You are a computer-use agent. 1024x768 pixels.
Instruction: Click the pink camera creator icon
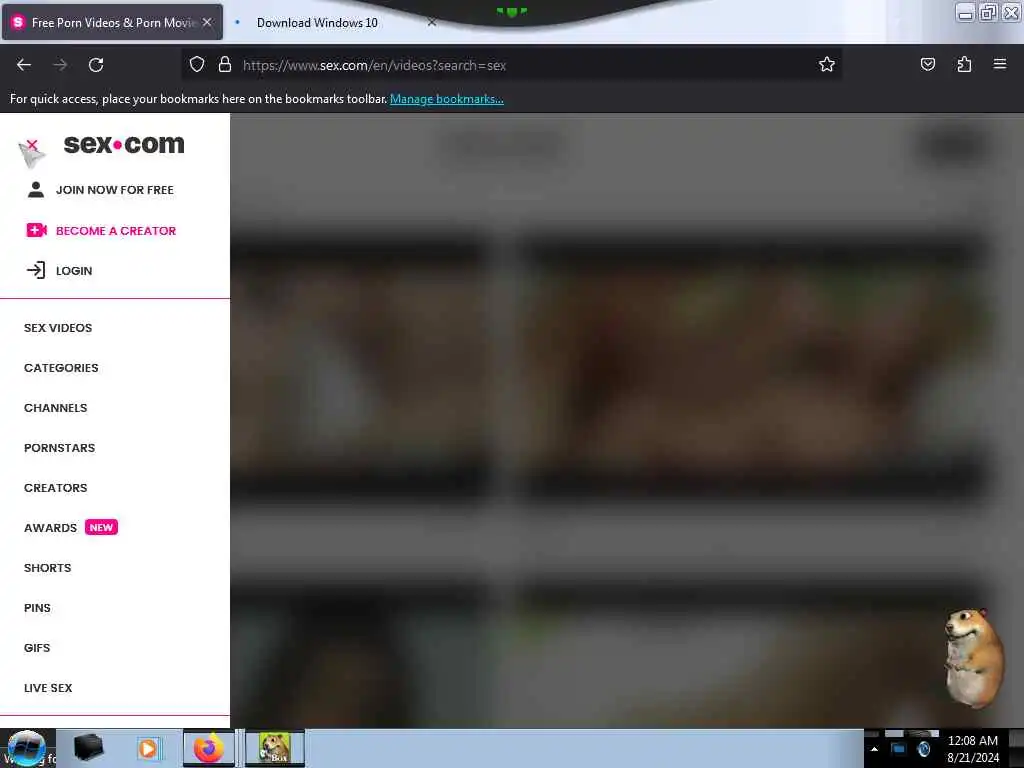tap(37, 230)
